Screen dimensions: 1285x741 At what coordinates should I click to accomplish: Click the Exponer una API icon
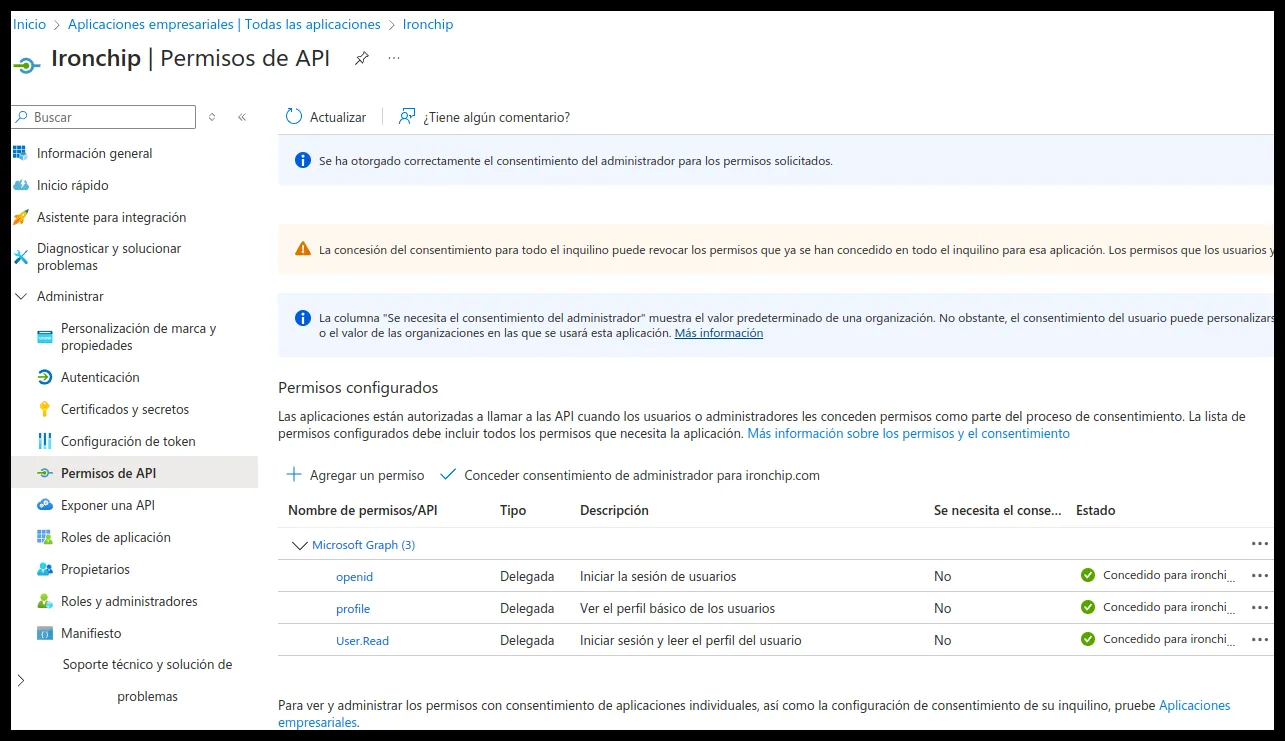[x=44, y=505]
